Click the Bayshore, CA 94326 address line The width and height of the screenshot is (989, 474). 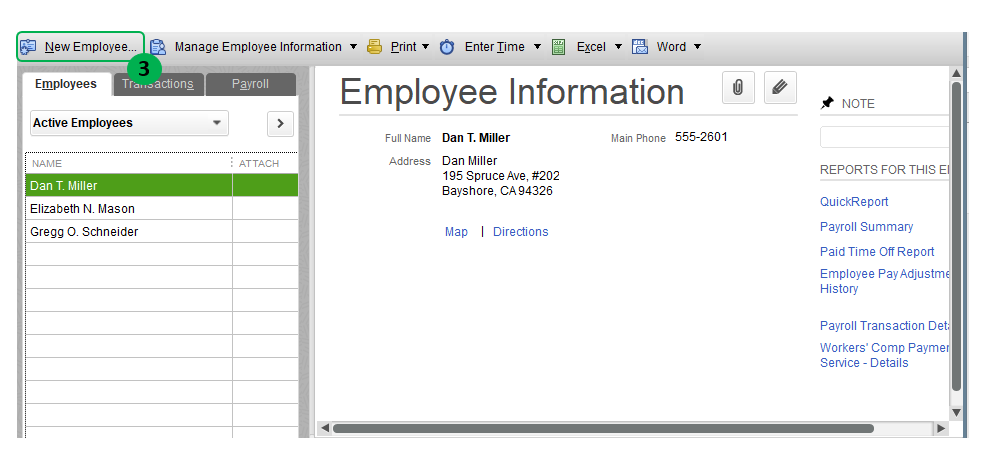pyautogui.click(x=497, y=191)
